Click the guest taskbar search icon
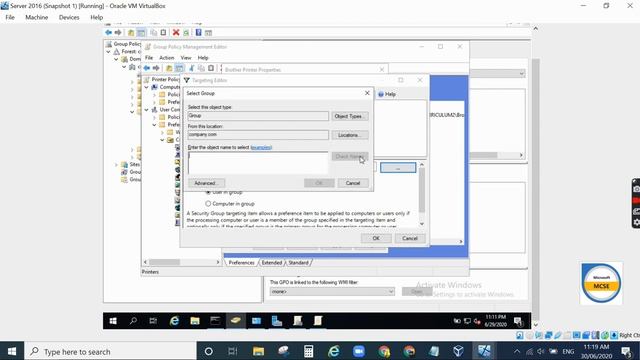This screenshot has height=360, width=640. pyautogui.click(x=133, y=321)
